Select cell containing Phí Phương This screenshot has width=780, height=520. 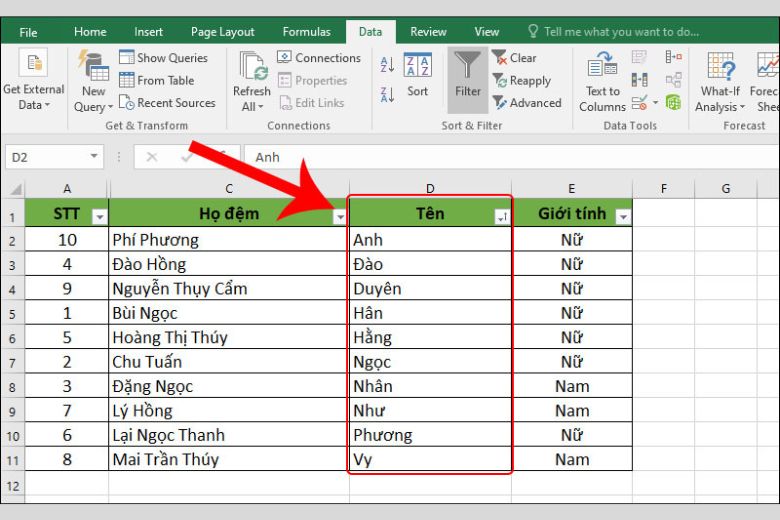tap(229, 240)
